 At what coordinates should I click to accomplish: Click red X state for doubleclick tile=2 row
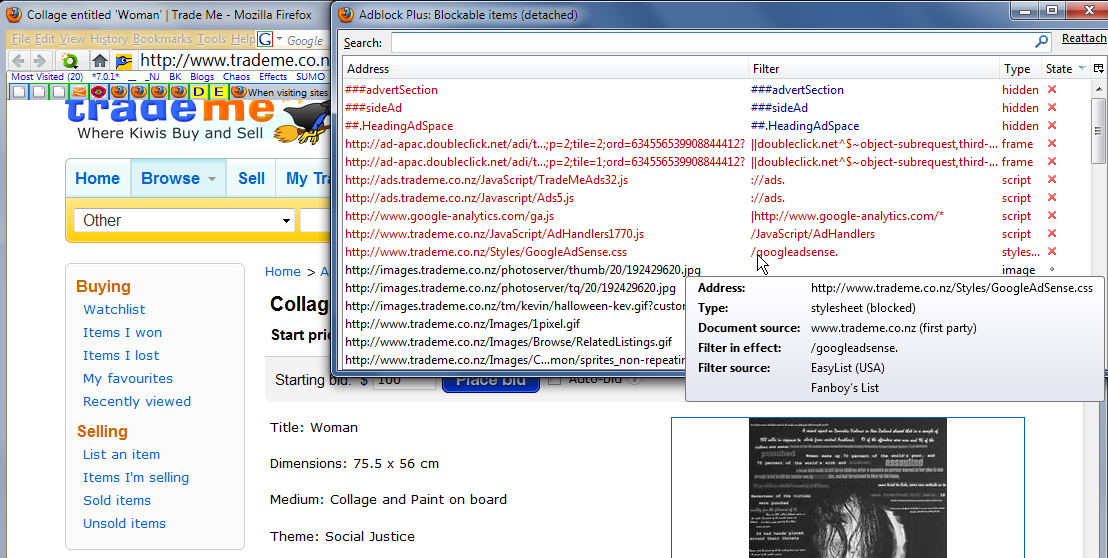click(x=1052, y=143)
